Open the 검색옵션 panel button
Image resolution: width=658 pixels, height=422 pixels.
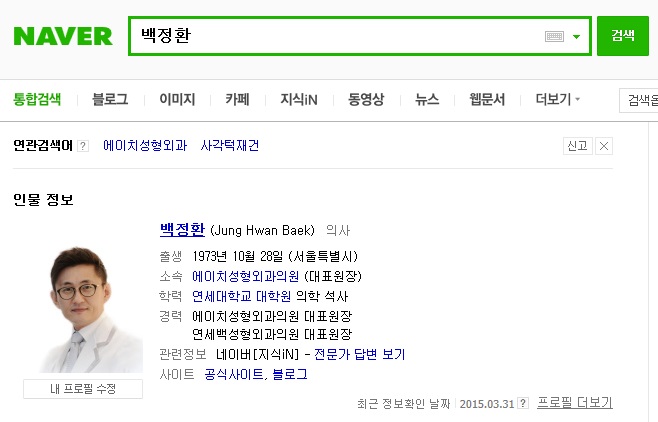(640, 99)
